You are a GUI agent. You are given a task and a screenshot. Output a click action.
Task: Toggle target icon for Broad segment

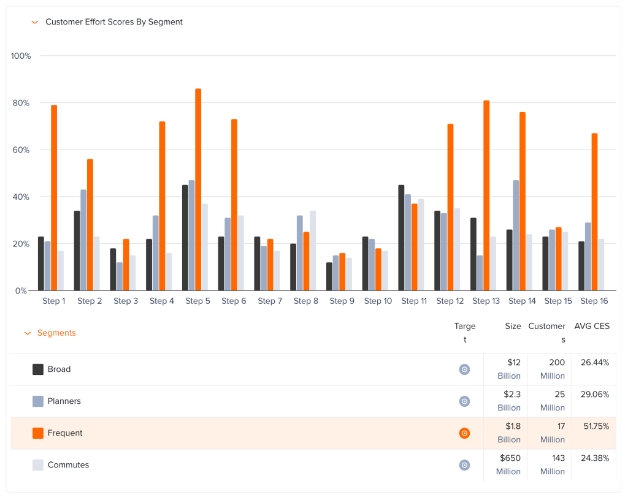click(x=464, y=369)
